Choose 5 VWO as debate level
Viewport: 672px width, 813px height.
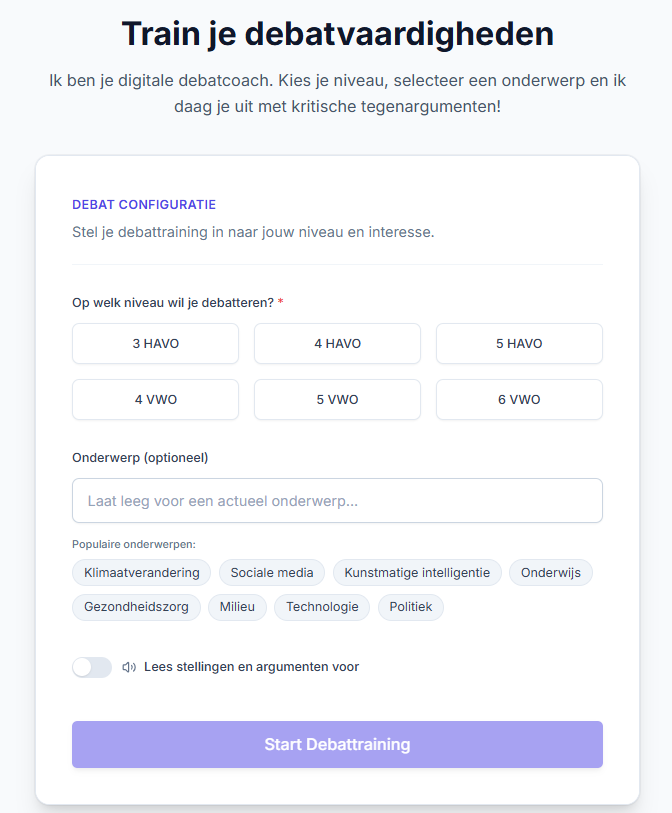[x=337, y=400]
